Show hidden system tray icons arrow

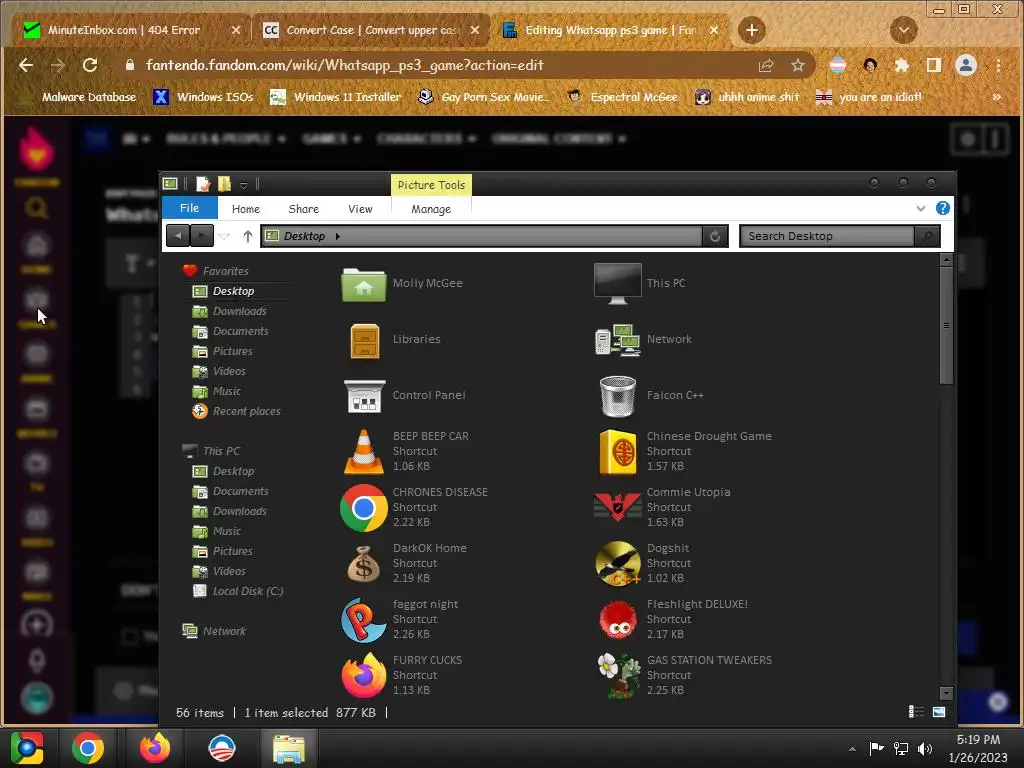852,749
